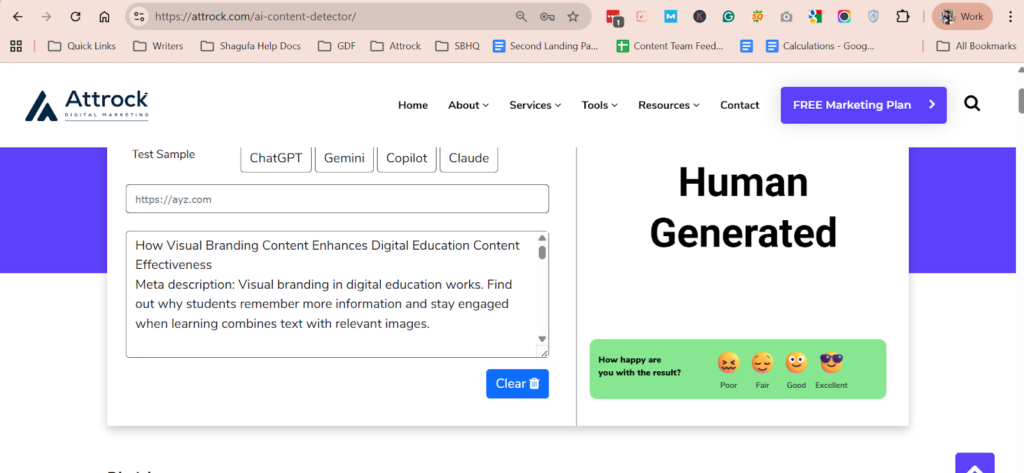Open the Attrock bookmark folder
Image resolution: width=1024 pixels, height=473 pixels.
[x=395, y=46]
